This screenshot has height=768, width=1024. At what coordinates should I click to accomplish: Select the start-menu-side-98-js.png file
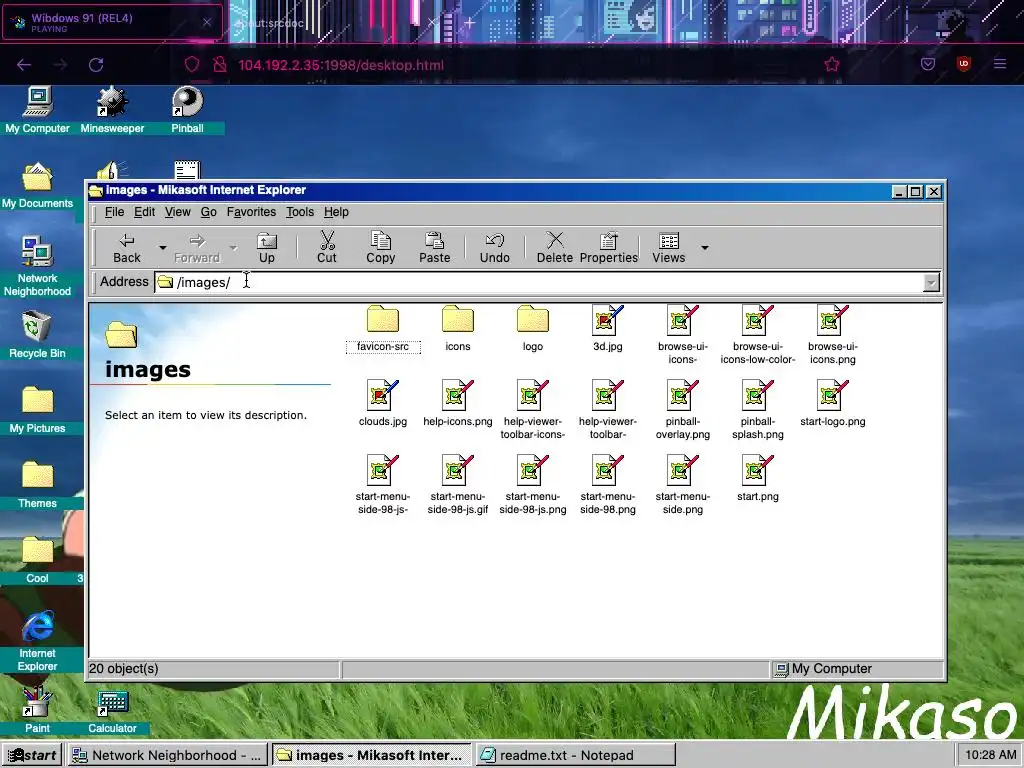[x=533, y=485]
